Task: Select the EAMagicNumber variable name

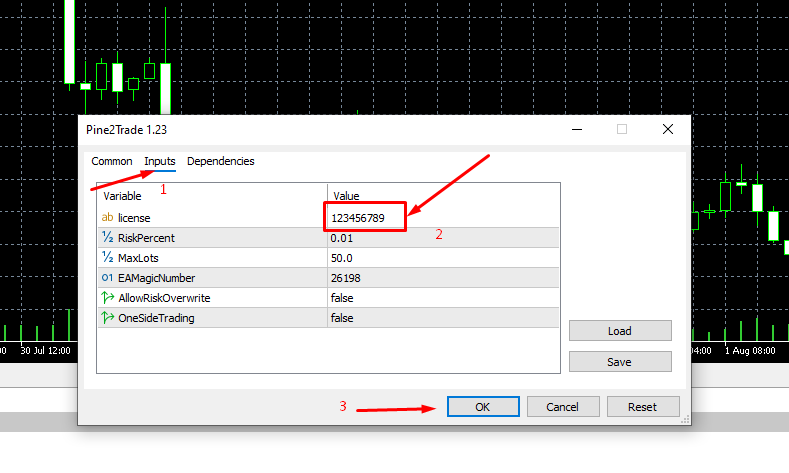Action: pos(156,278)
